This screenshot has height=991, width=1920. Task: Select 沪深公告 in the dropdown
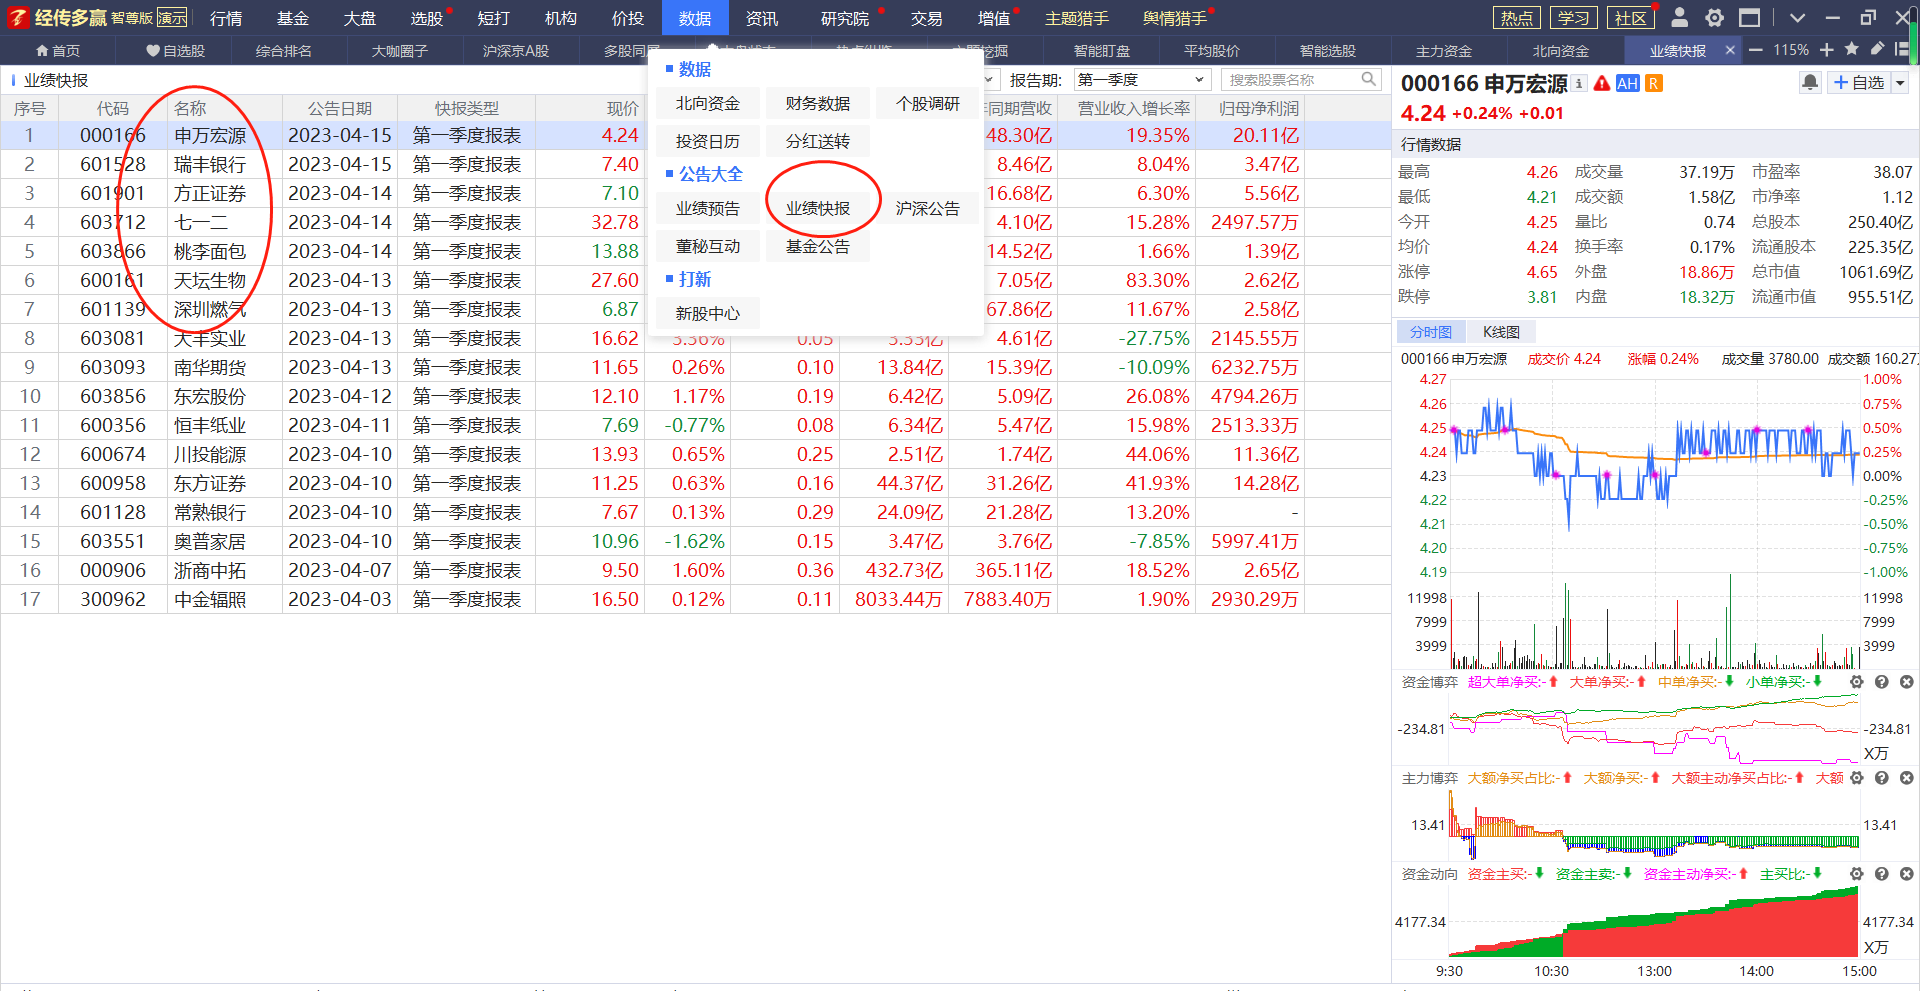[x=928, y=208]
